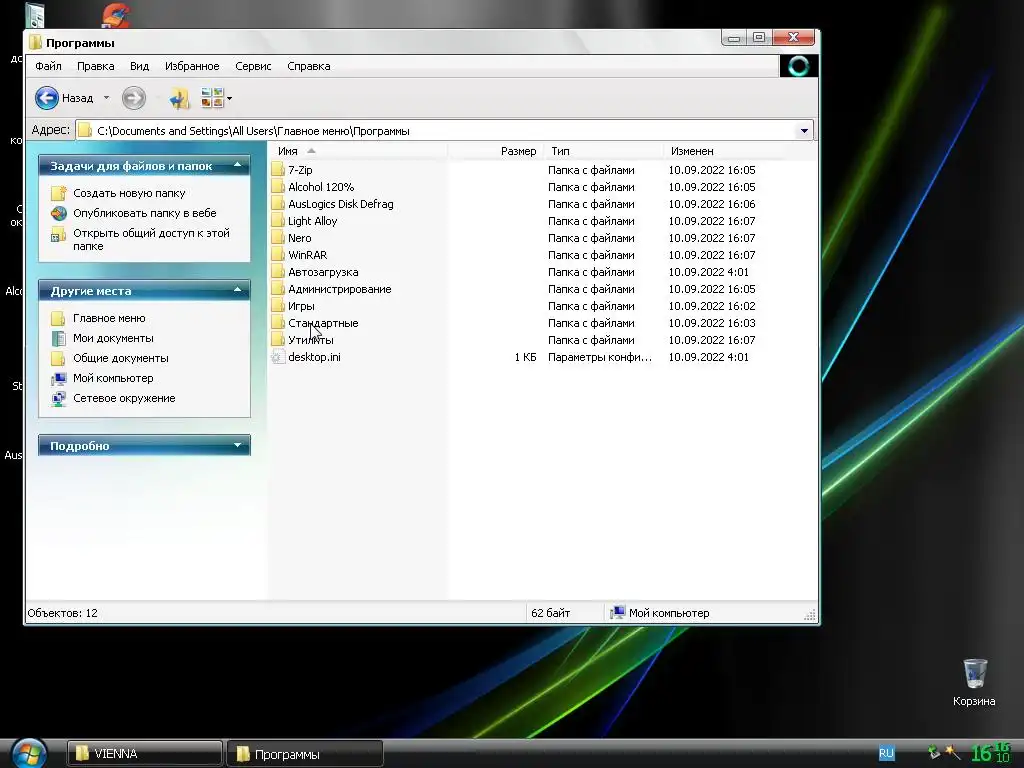This screenshot has width=1024, height=768.
Task: Select the WinRAR folder icon
Action: [278, 255]
